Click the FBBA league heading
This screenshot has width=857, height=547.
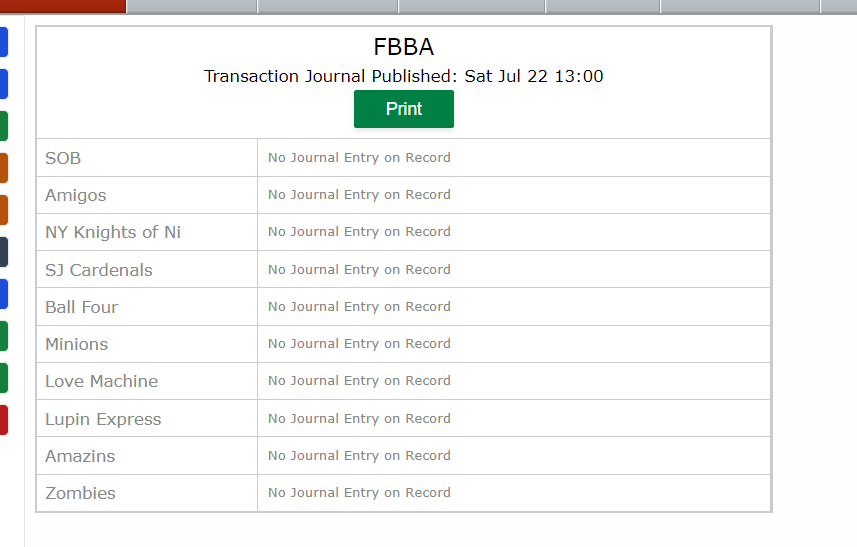click(x=403, y=47)
